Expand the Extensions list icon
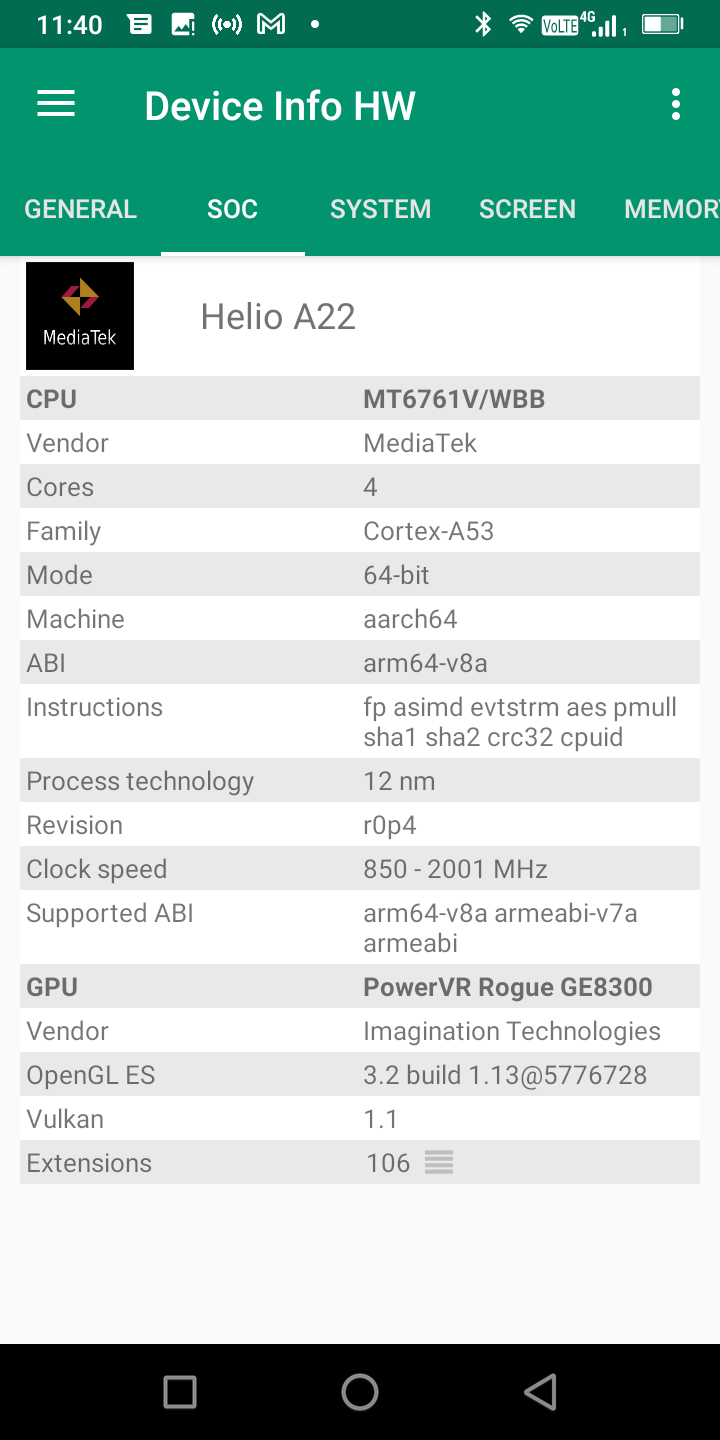Viewport: 720px width, 1440px height. point(439,1162)
